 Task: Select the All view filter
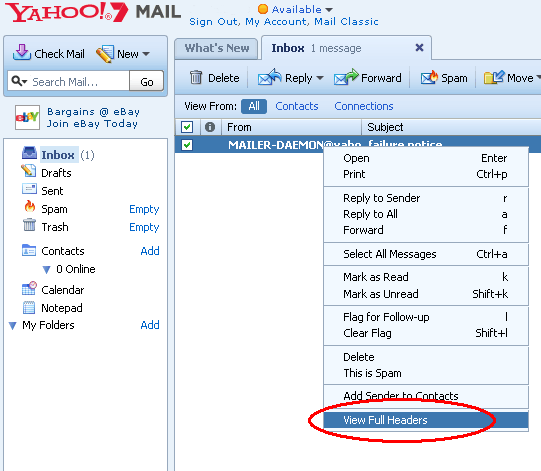[x=254, y=106]
